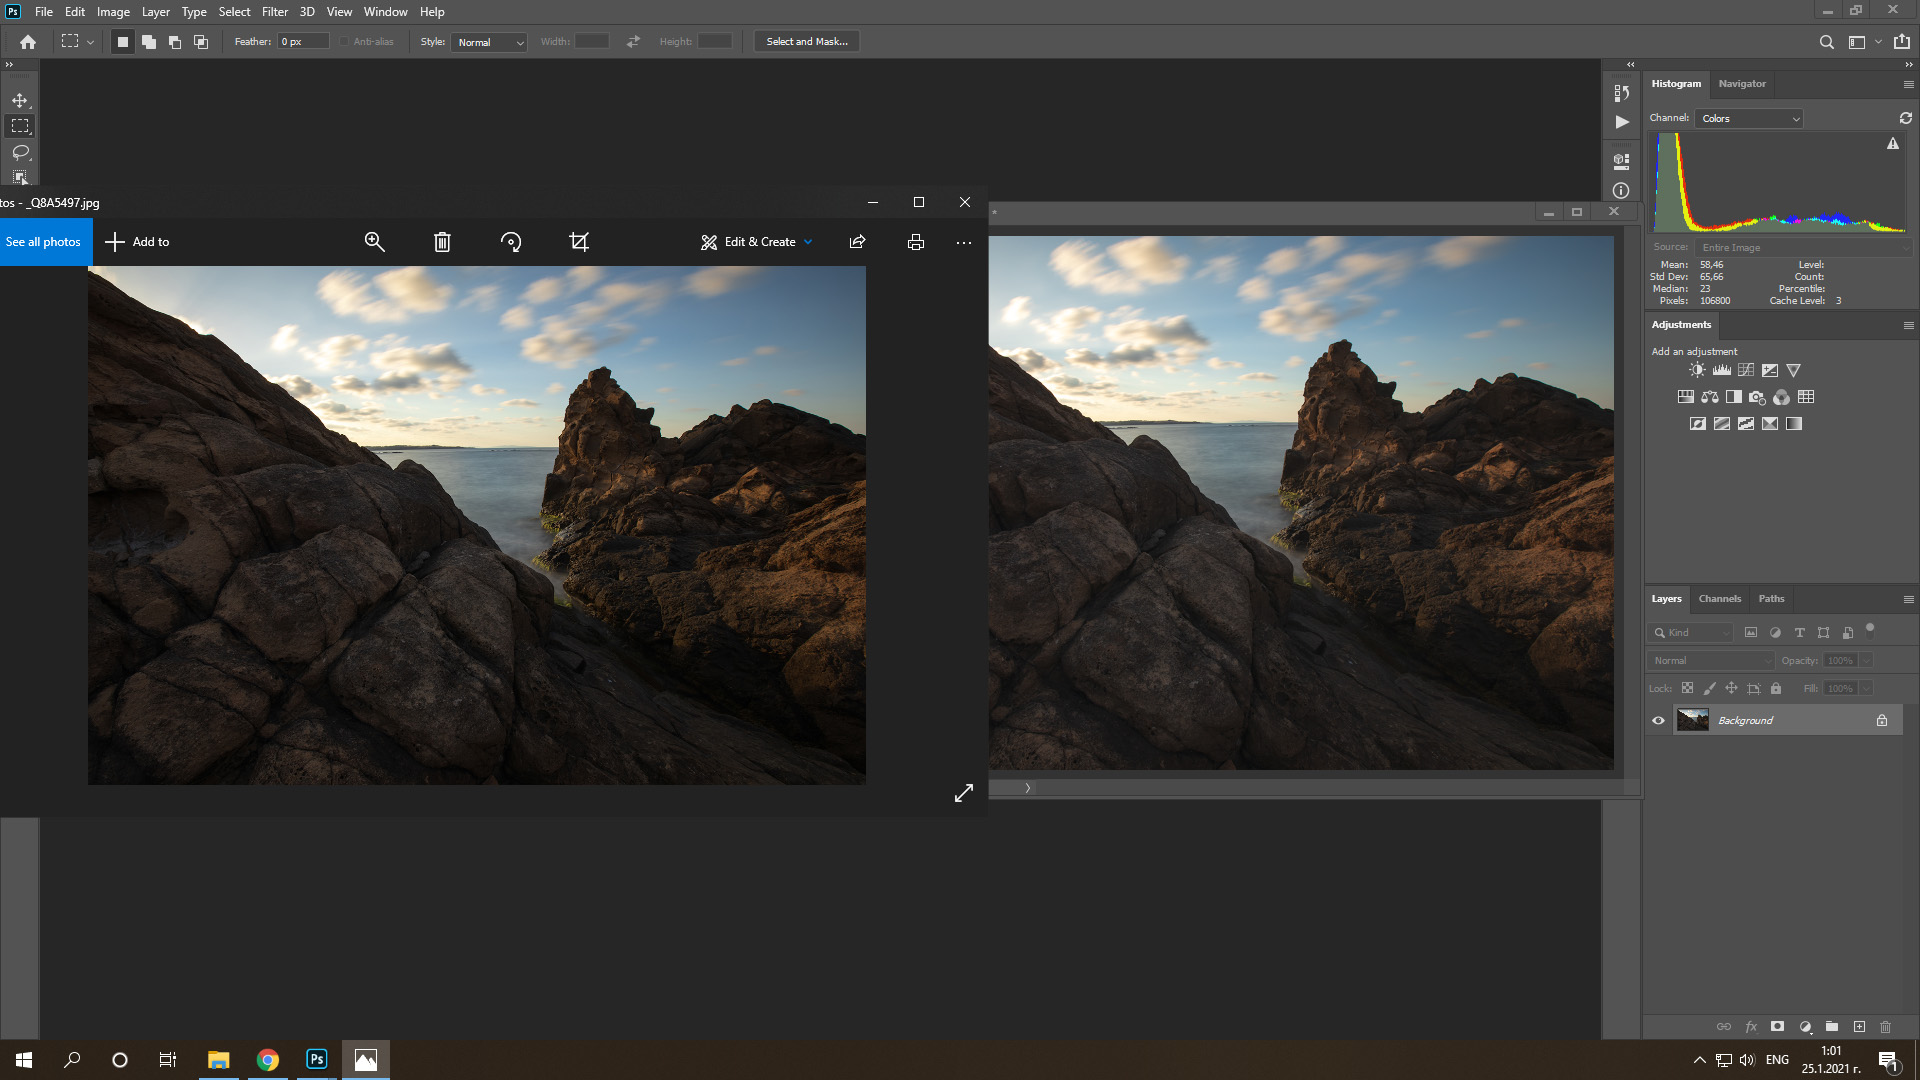Create a new layer in Layers panel

coord(1859,1026)
